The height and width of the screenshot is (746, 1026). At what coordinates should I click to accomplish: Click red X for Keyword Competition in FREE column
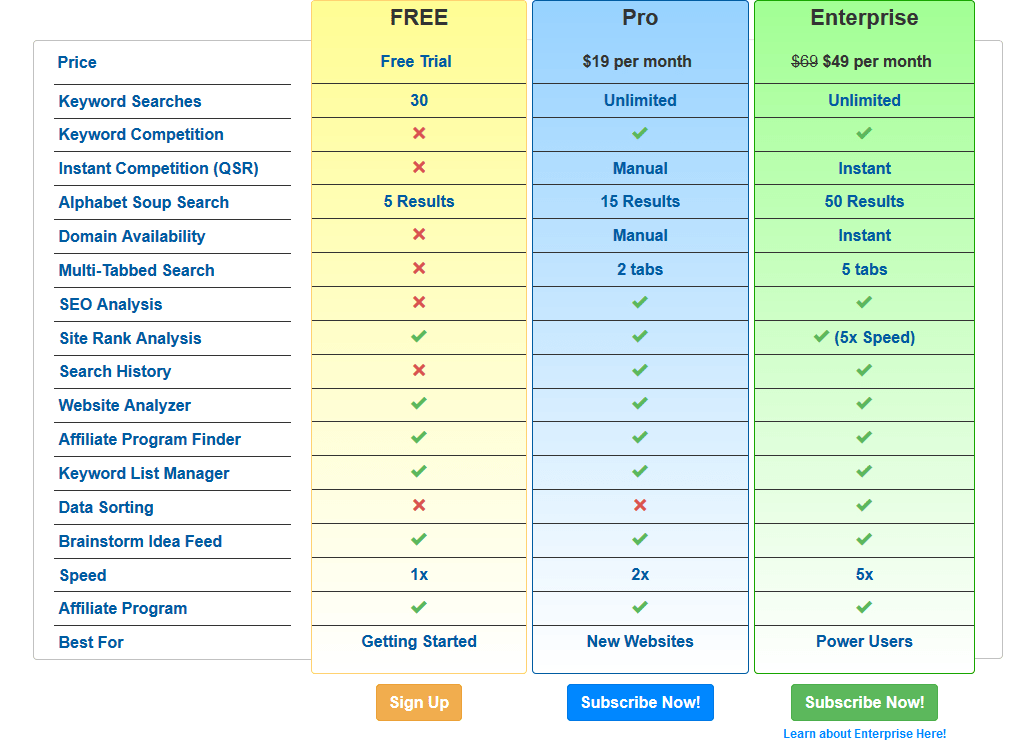(x=419, y=133)
